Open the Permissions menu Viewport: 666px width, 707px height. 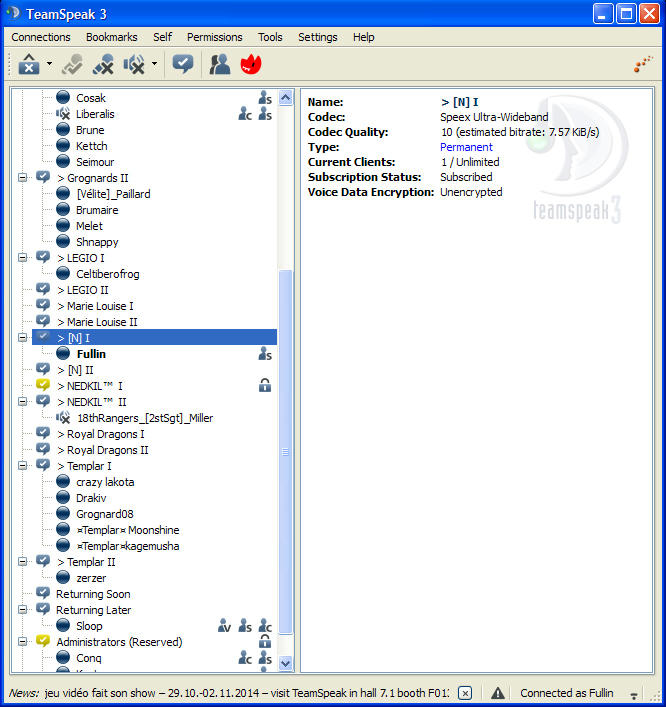[215, 37]
